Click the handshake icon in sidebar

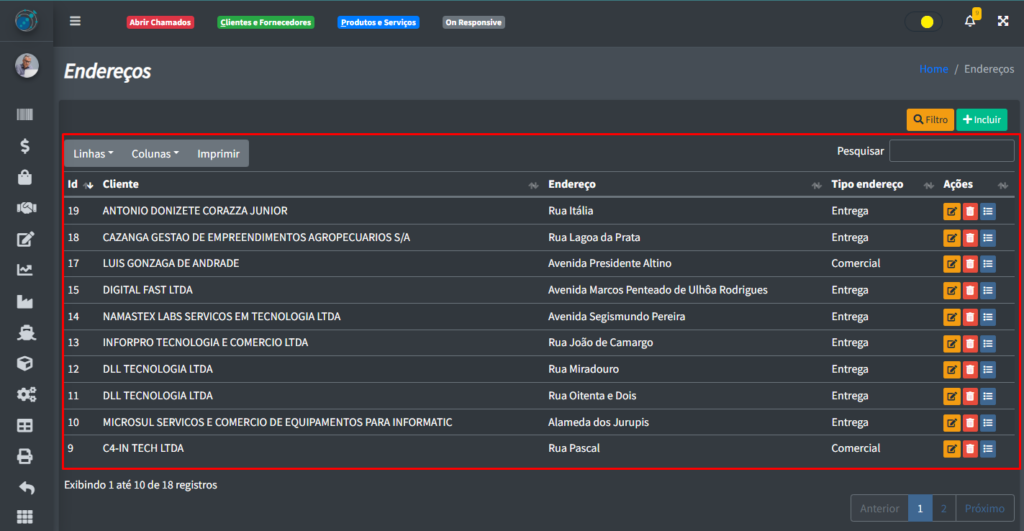click(x=26, y=208)
